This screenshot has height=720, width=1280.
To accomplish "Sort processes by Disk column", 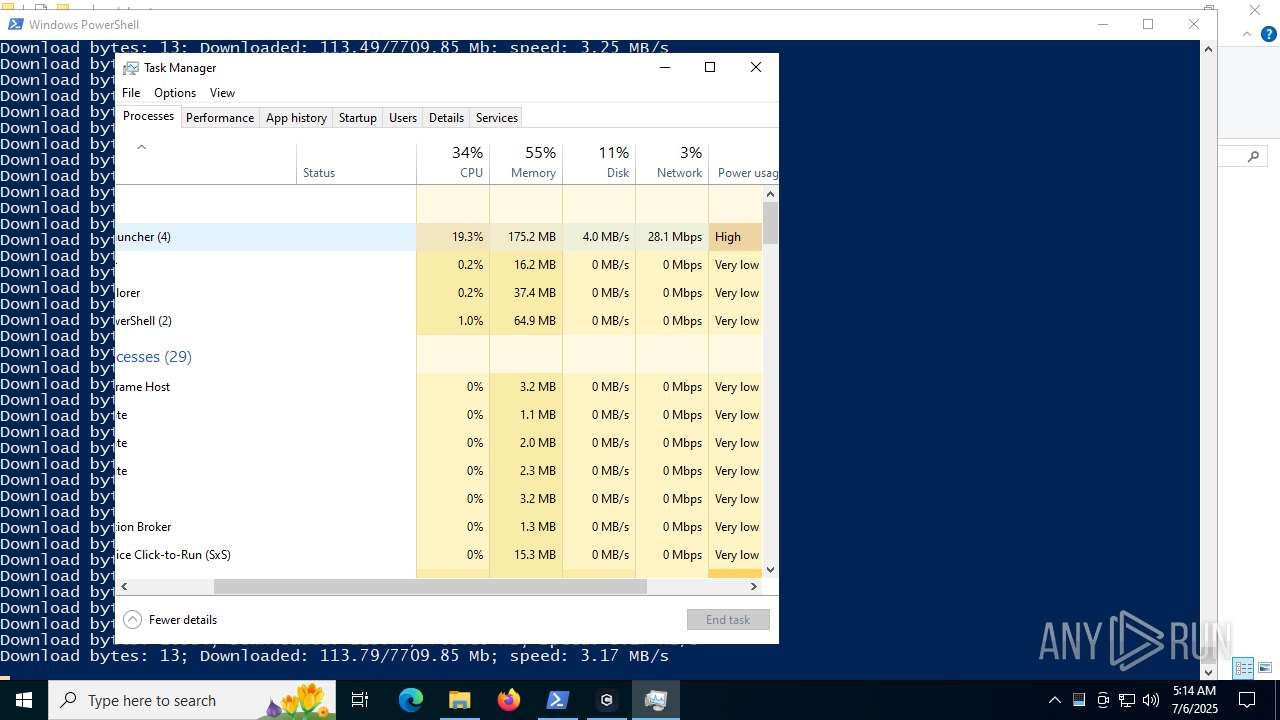I will [x=599, y=163].
